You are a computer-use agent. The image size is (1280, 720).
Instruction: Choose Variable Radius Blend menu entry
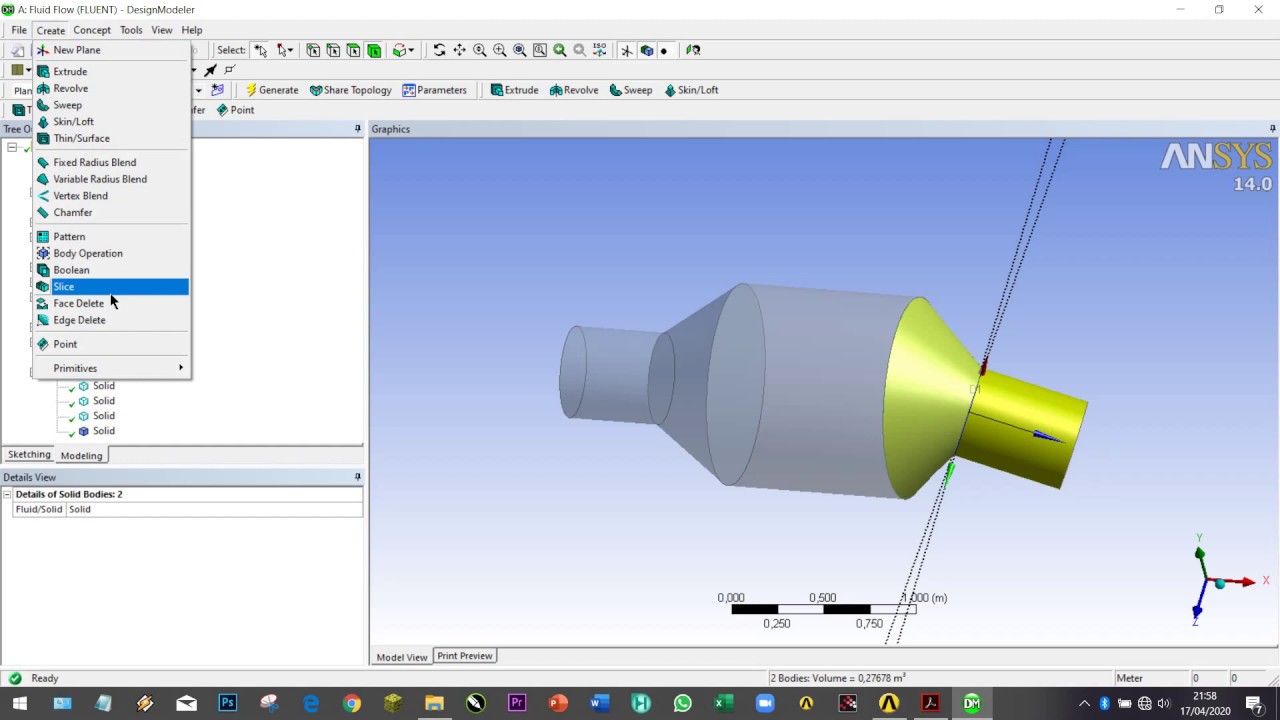tap(112, 179)
